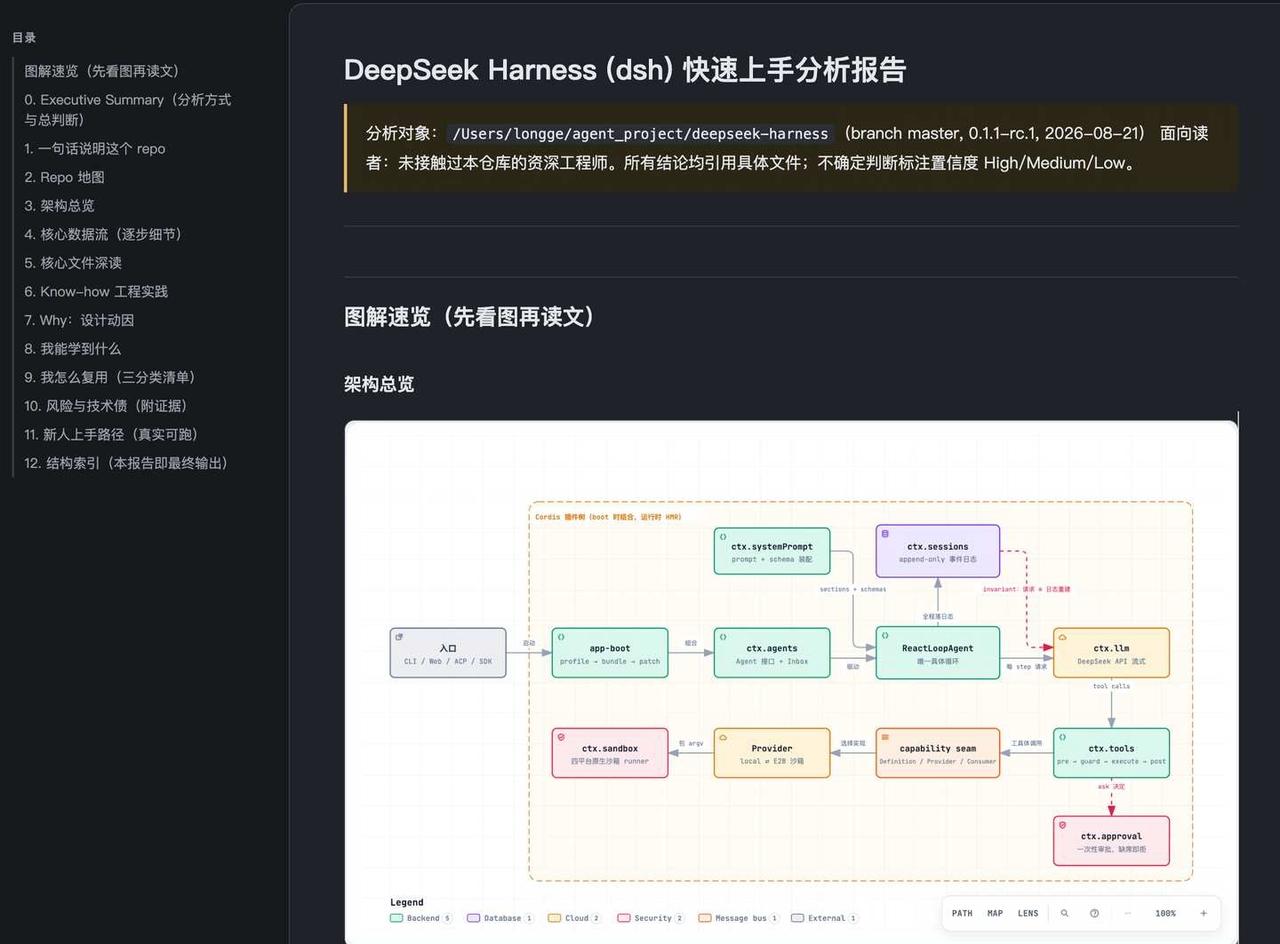The height and width of the screenshot is (944, 1280).
Task: Select the ReactLoopAgent node title text
Action: click(x=937, y=648)
